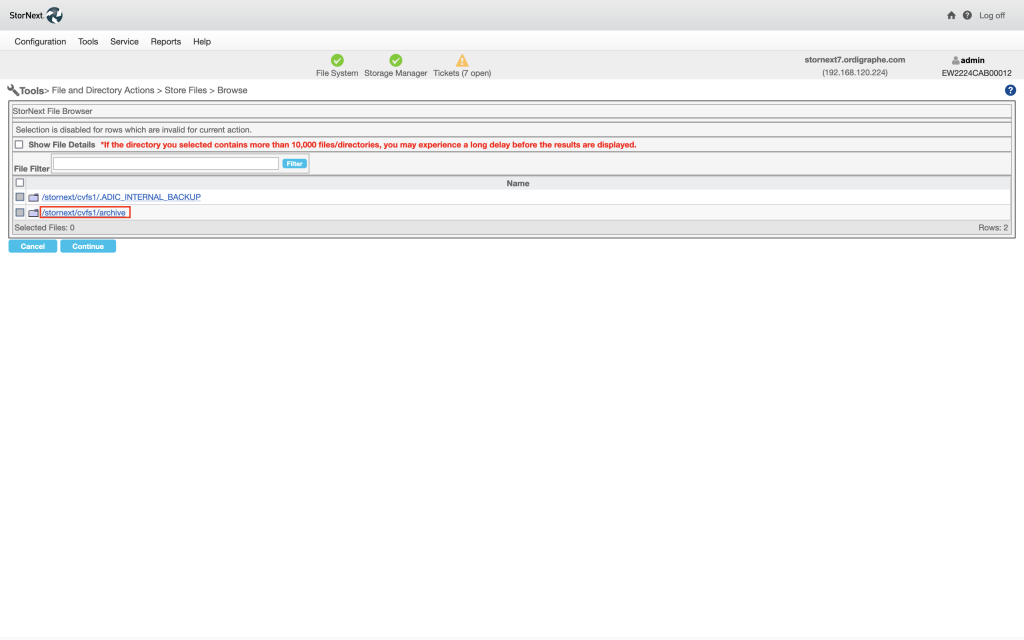Open the Tools menu
The image size is (1024, 640).
click(88, 41)
